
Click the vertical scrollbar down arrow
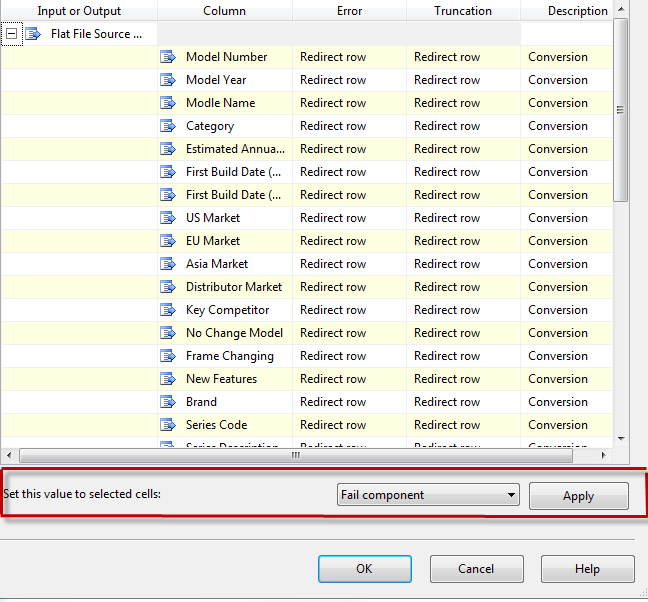click(621, 438)
